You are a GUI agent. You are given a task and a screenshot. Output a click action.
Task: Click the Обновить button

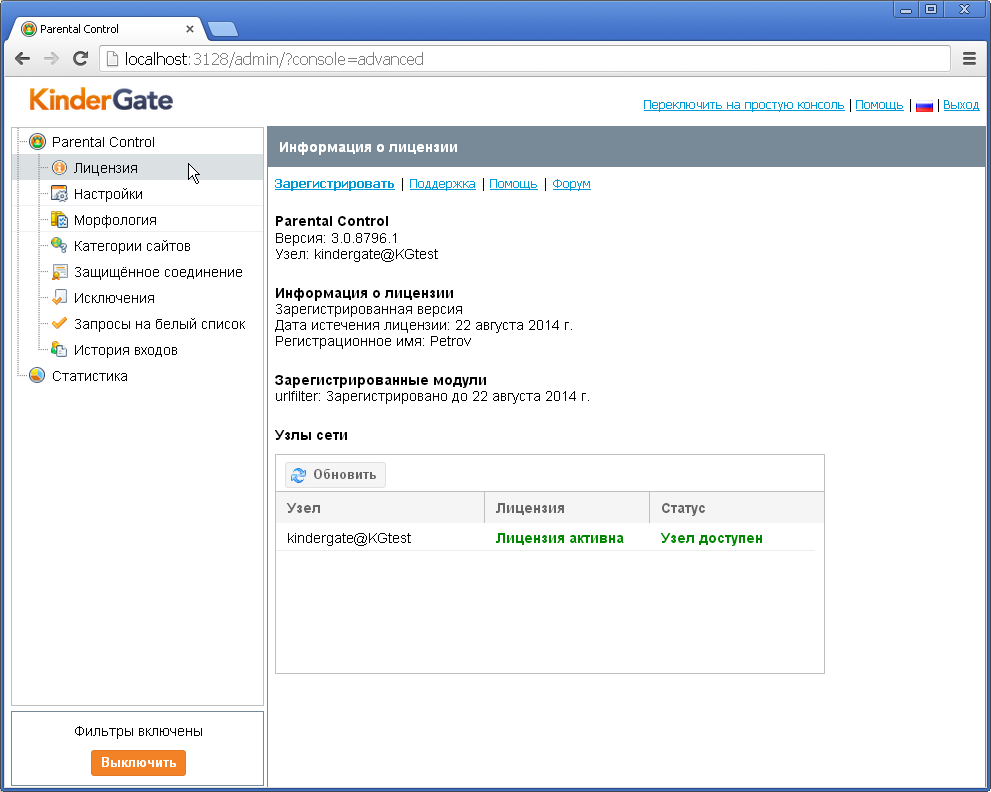point(335,475)
